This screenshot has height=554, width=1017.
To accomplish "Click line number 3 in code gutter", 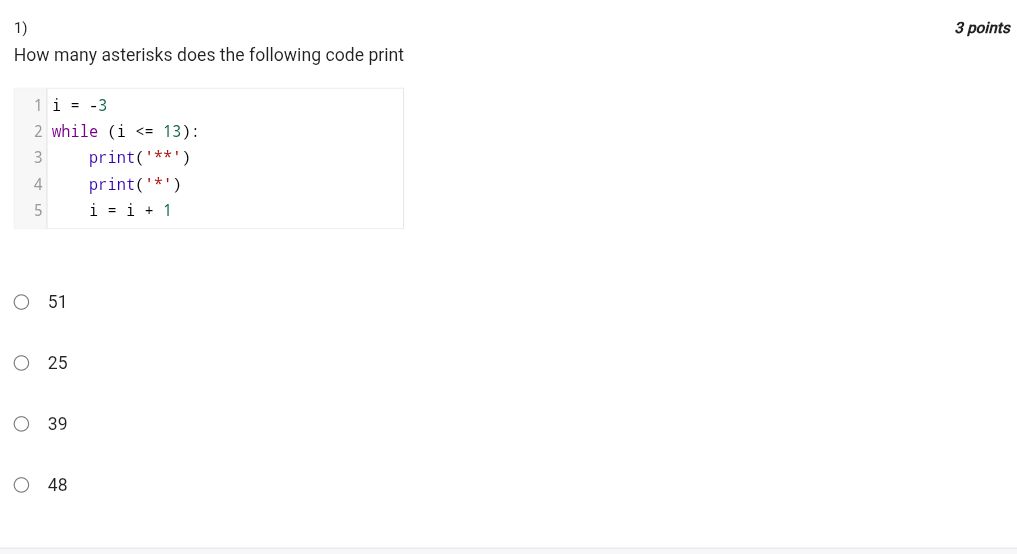I will [38, 157].
